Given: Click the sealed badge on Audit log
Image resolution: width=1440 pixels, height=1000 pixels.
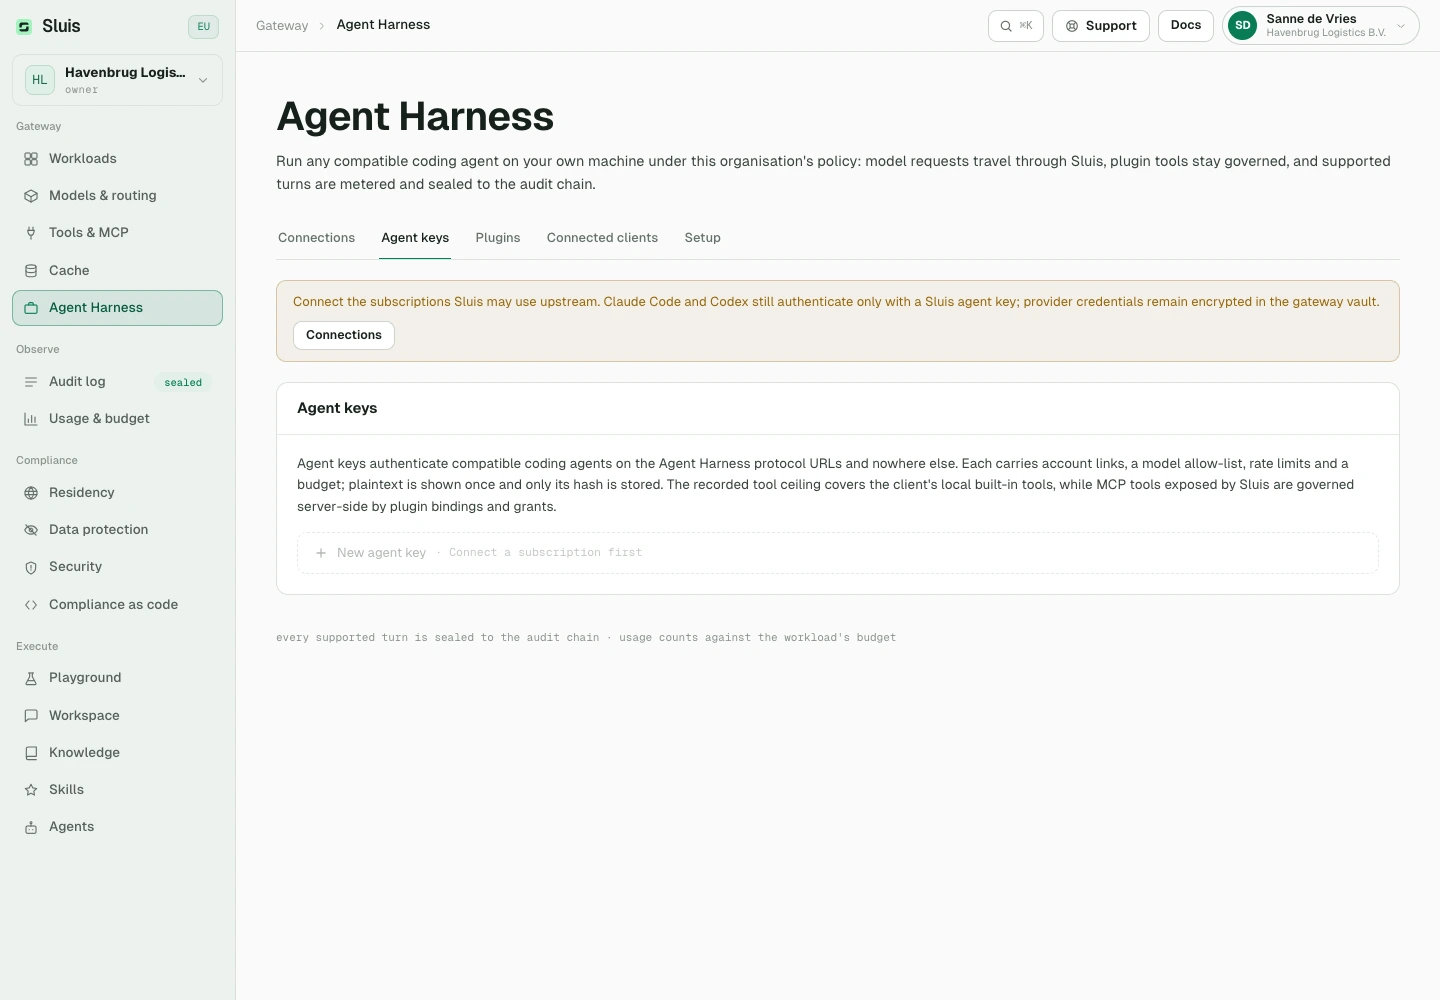Looking at the screenshot, I should tap(183, 383).
